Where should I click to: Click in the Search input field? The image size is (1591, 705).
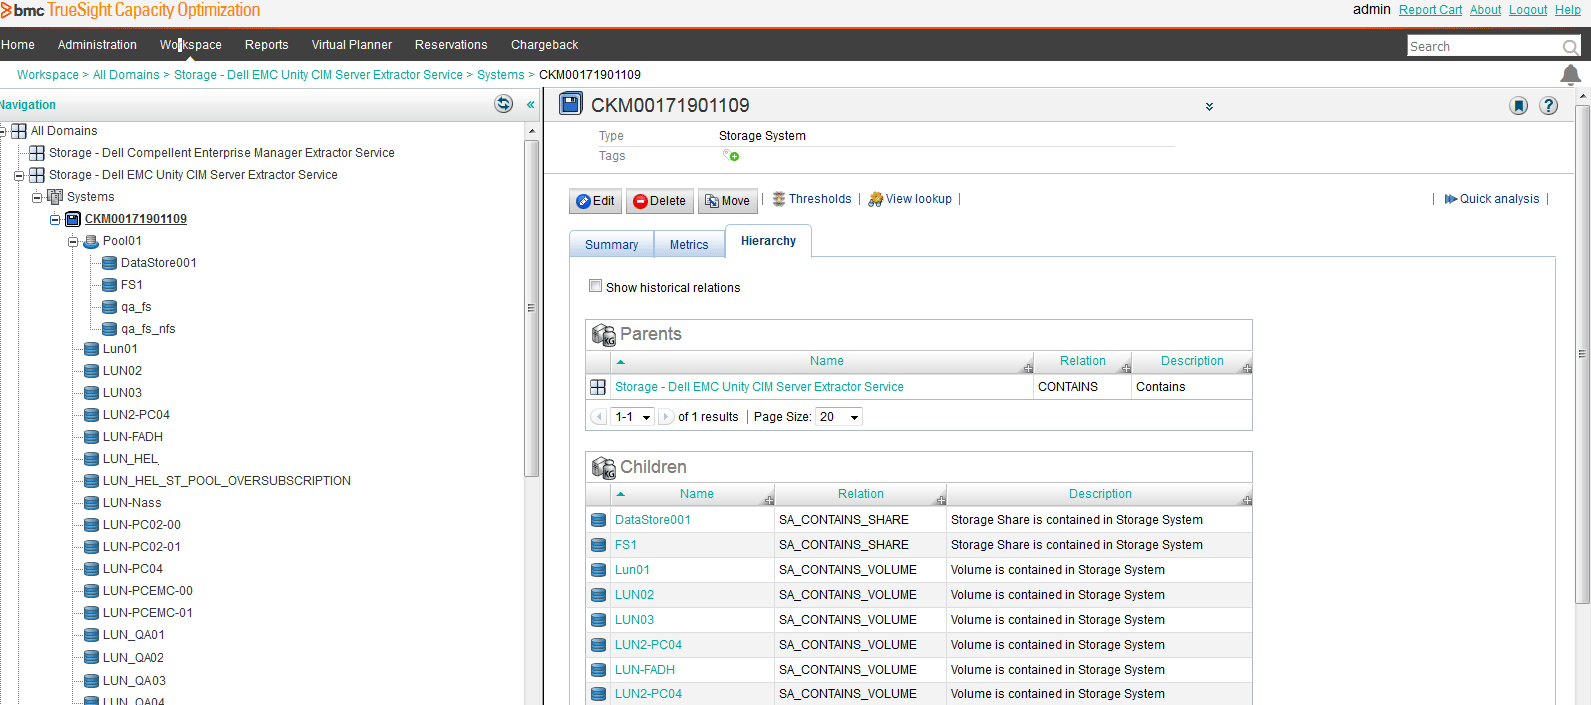pyautogui.click(x=1484, y=47)
